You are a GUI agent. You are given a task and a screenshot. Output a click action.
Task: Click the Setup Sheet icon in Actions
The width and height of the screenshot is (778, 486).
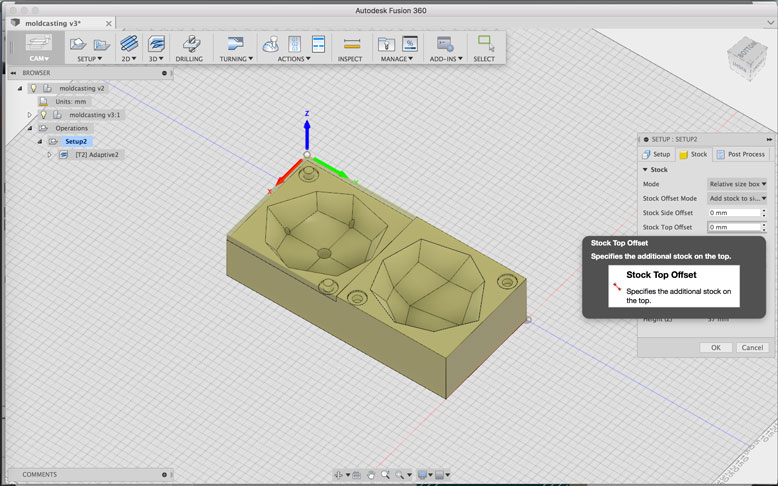(x=318, y=44)
